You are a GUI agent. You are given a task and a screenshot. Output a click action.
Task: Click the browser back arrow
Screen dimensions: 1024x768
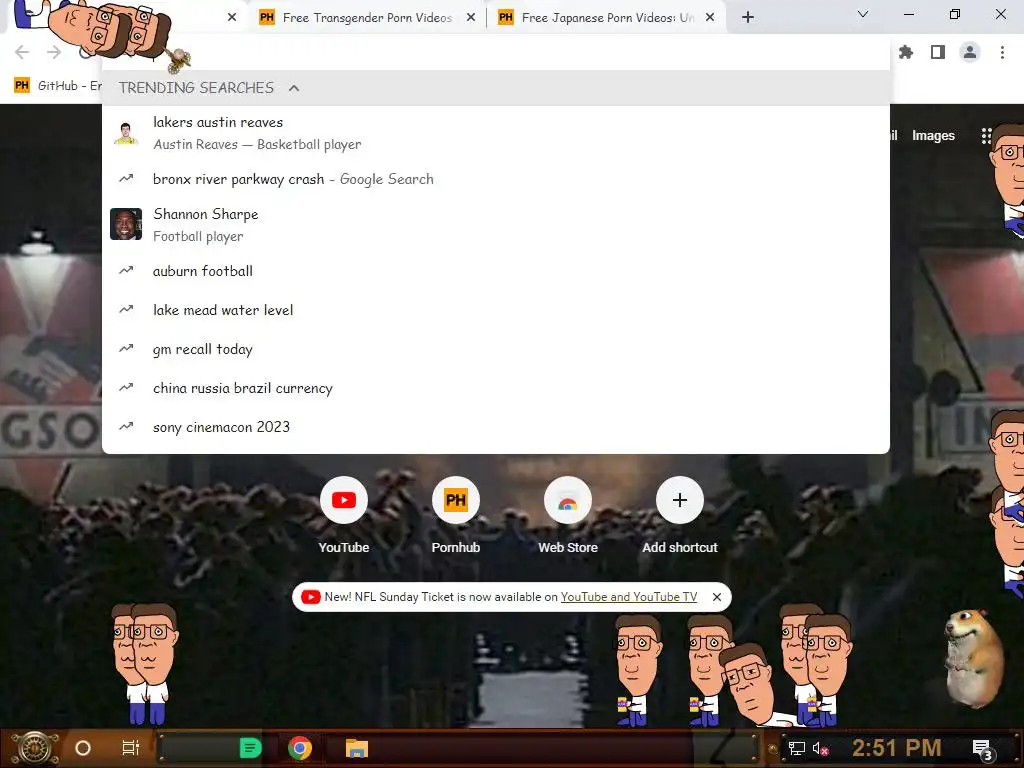pos(22,52)
